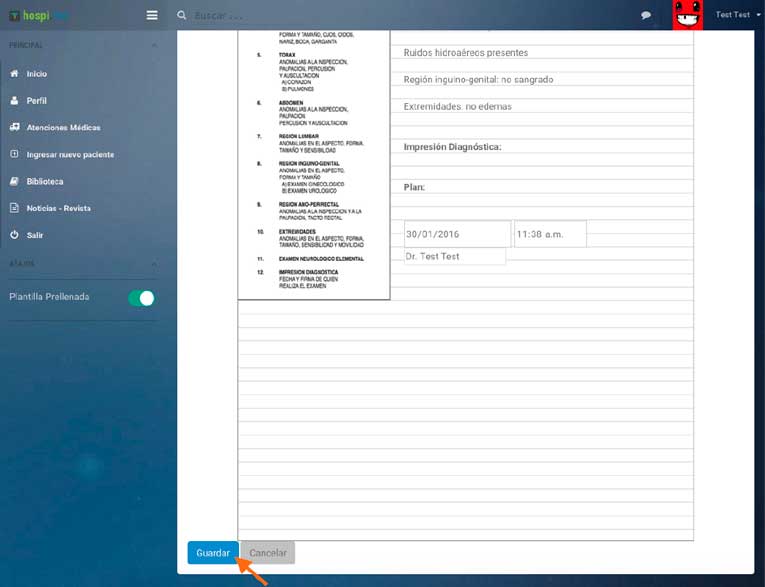Viewport: 765px width, 587px height.
Task: Click the Dr. Test Test field
Action: pyautogui.click(x=454, y=257)
